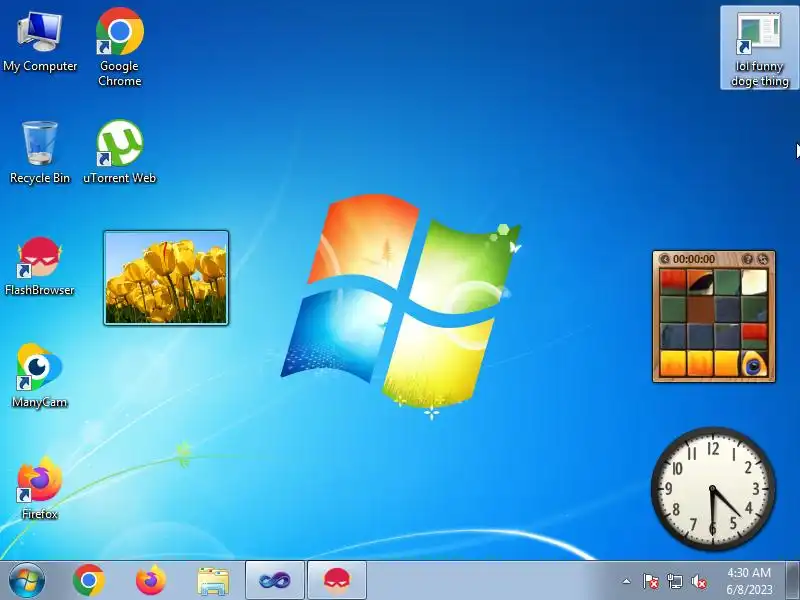Select the ManyCam desktop shortcut
This screenshot has width=800, height=600.
click(x=40, y=377)
